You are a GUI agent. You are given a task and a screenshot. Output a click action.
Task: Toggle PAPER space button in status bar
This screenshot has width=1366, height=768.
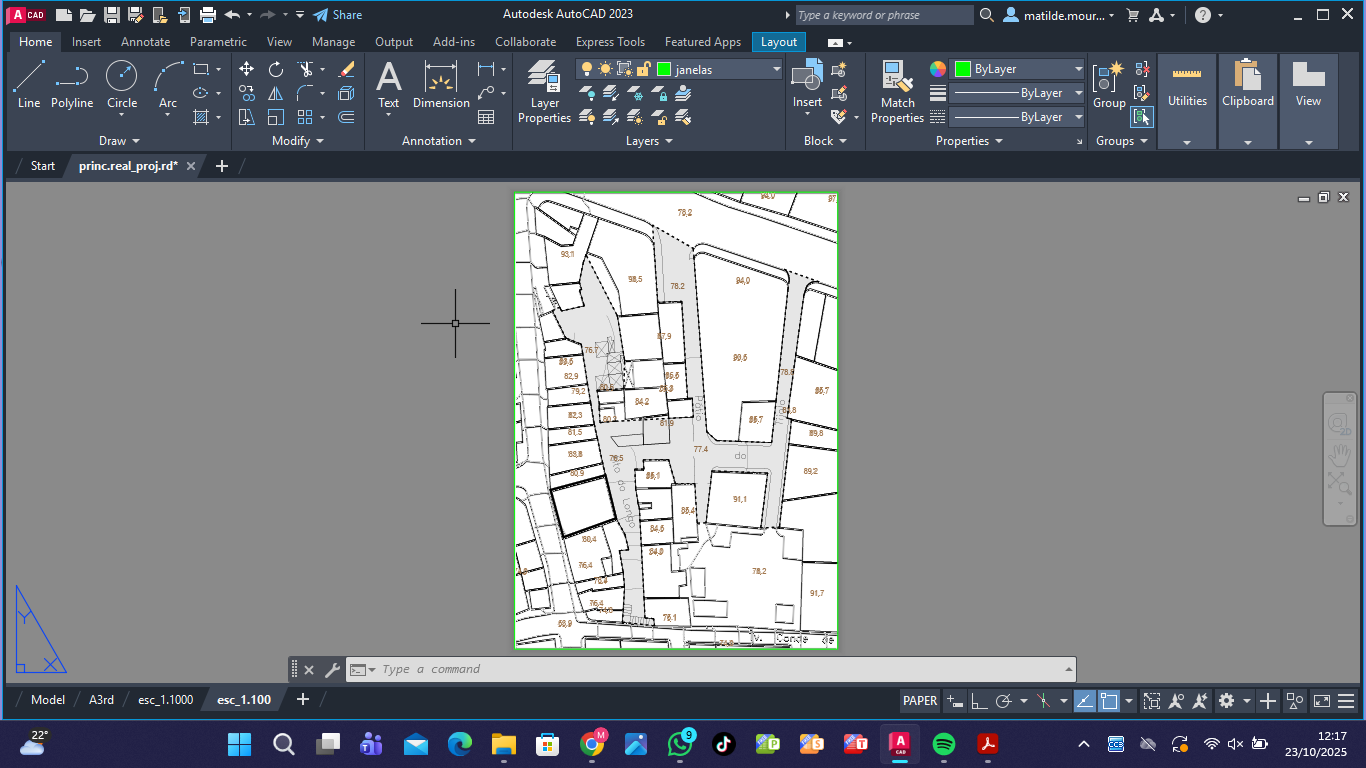(920, 701)
